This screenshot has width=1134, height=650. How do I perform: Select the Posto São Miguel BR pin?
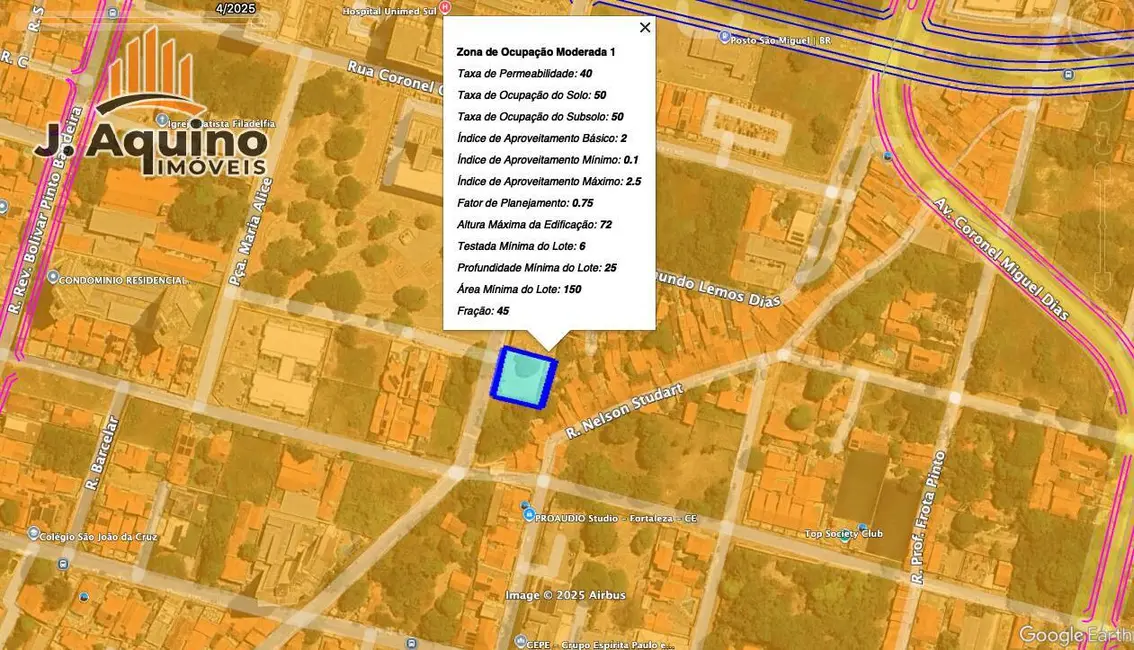point(725,37)
